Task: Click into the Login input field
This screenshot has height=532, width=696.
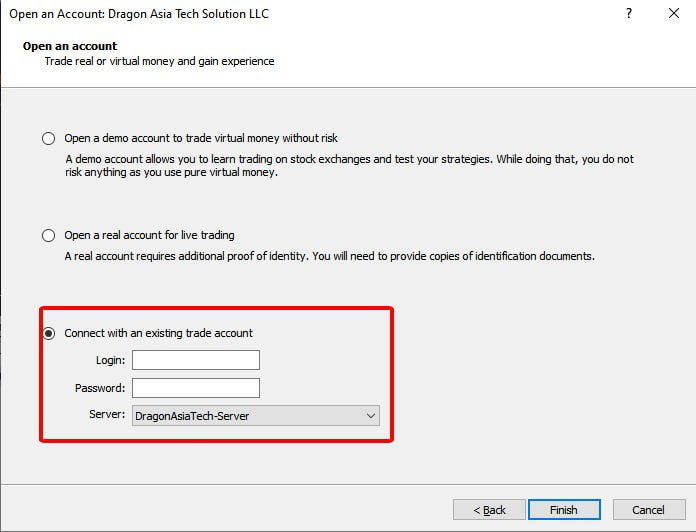Action: [x=196, y=360]
